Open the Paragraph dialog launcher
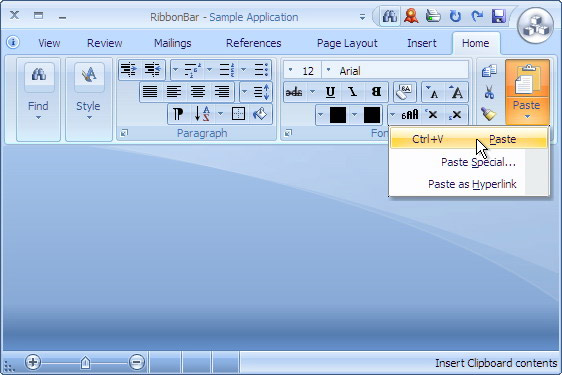 point(124,133)
